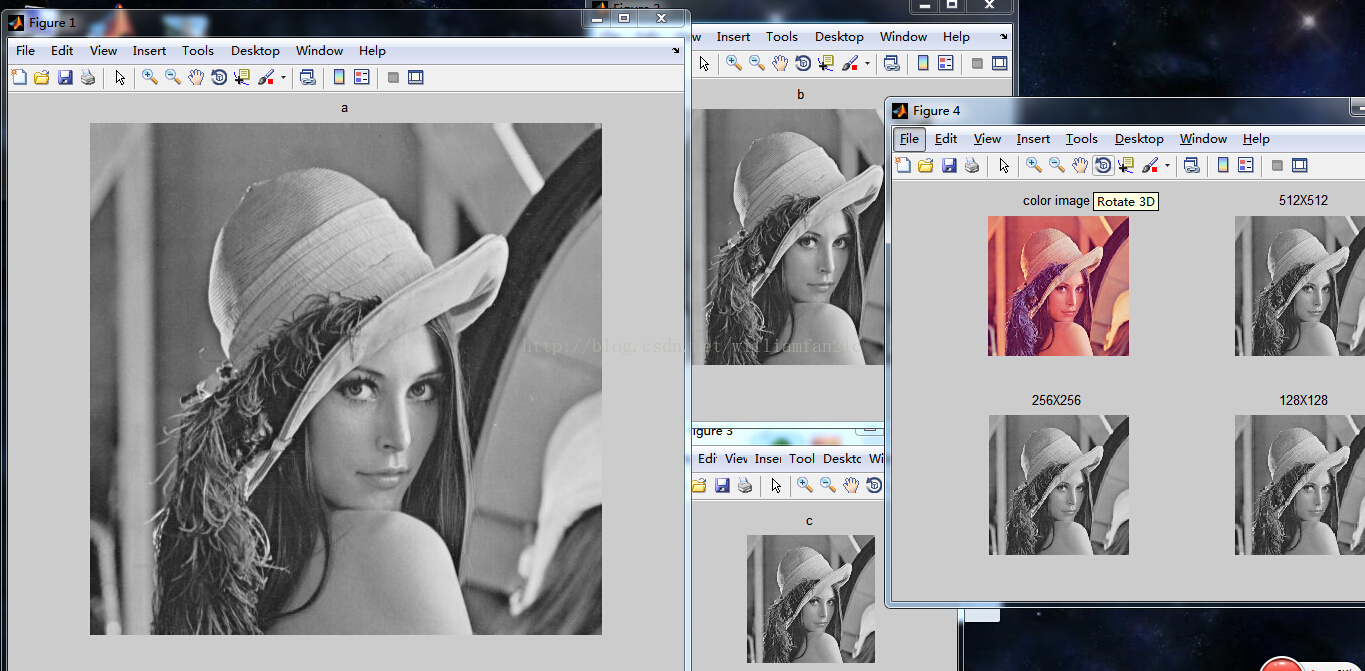Print figure icon in Figure 1 toolbar
This screenshot has width=1365, height=671.
[88, 77]
